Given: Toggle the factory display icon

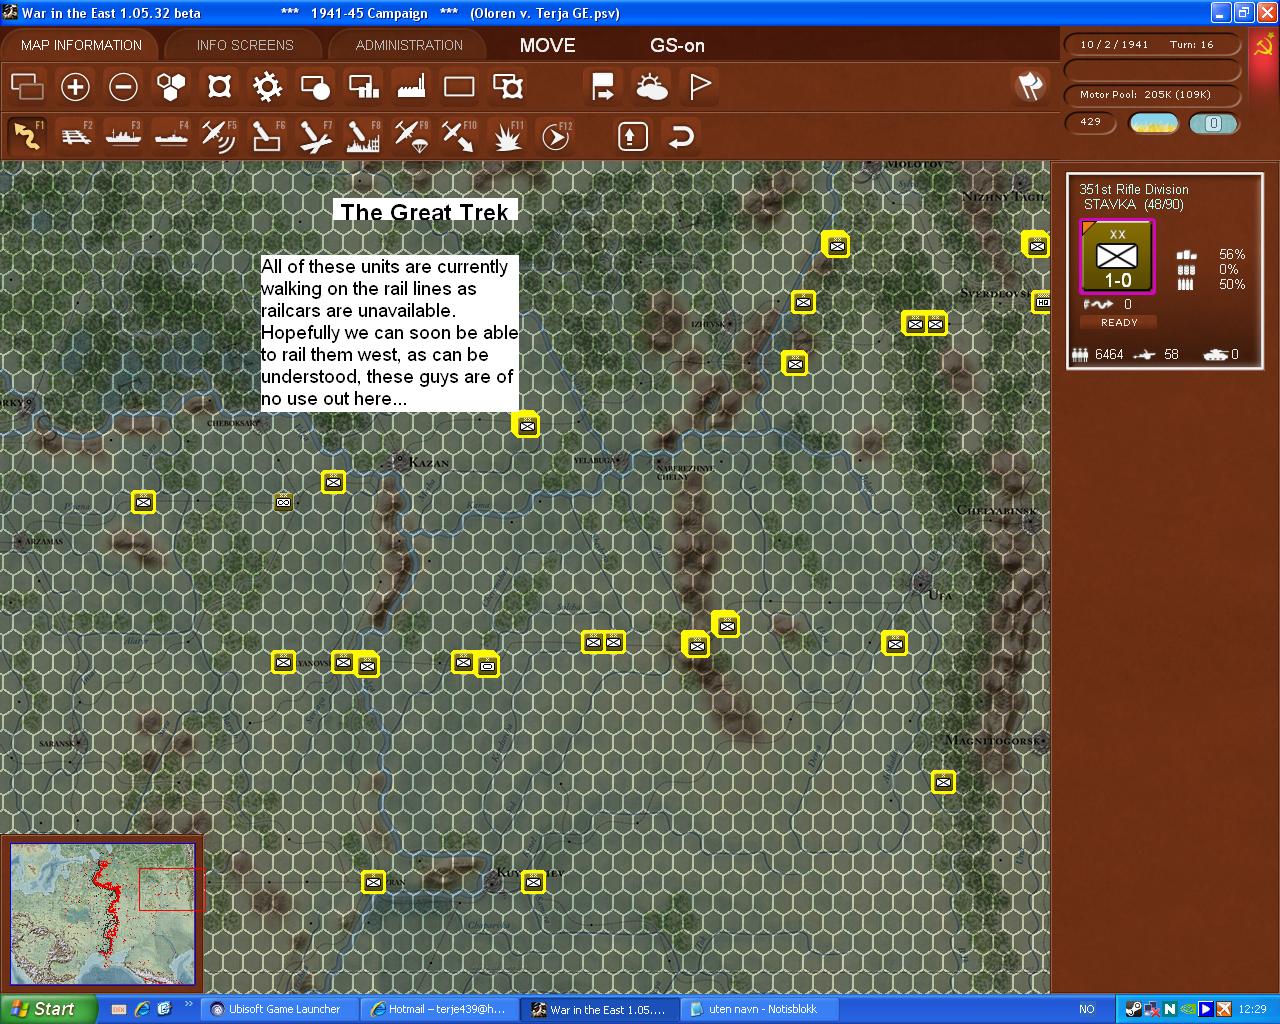Looking at the screenshot, I should [x=411, y=87].
